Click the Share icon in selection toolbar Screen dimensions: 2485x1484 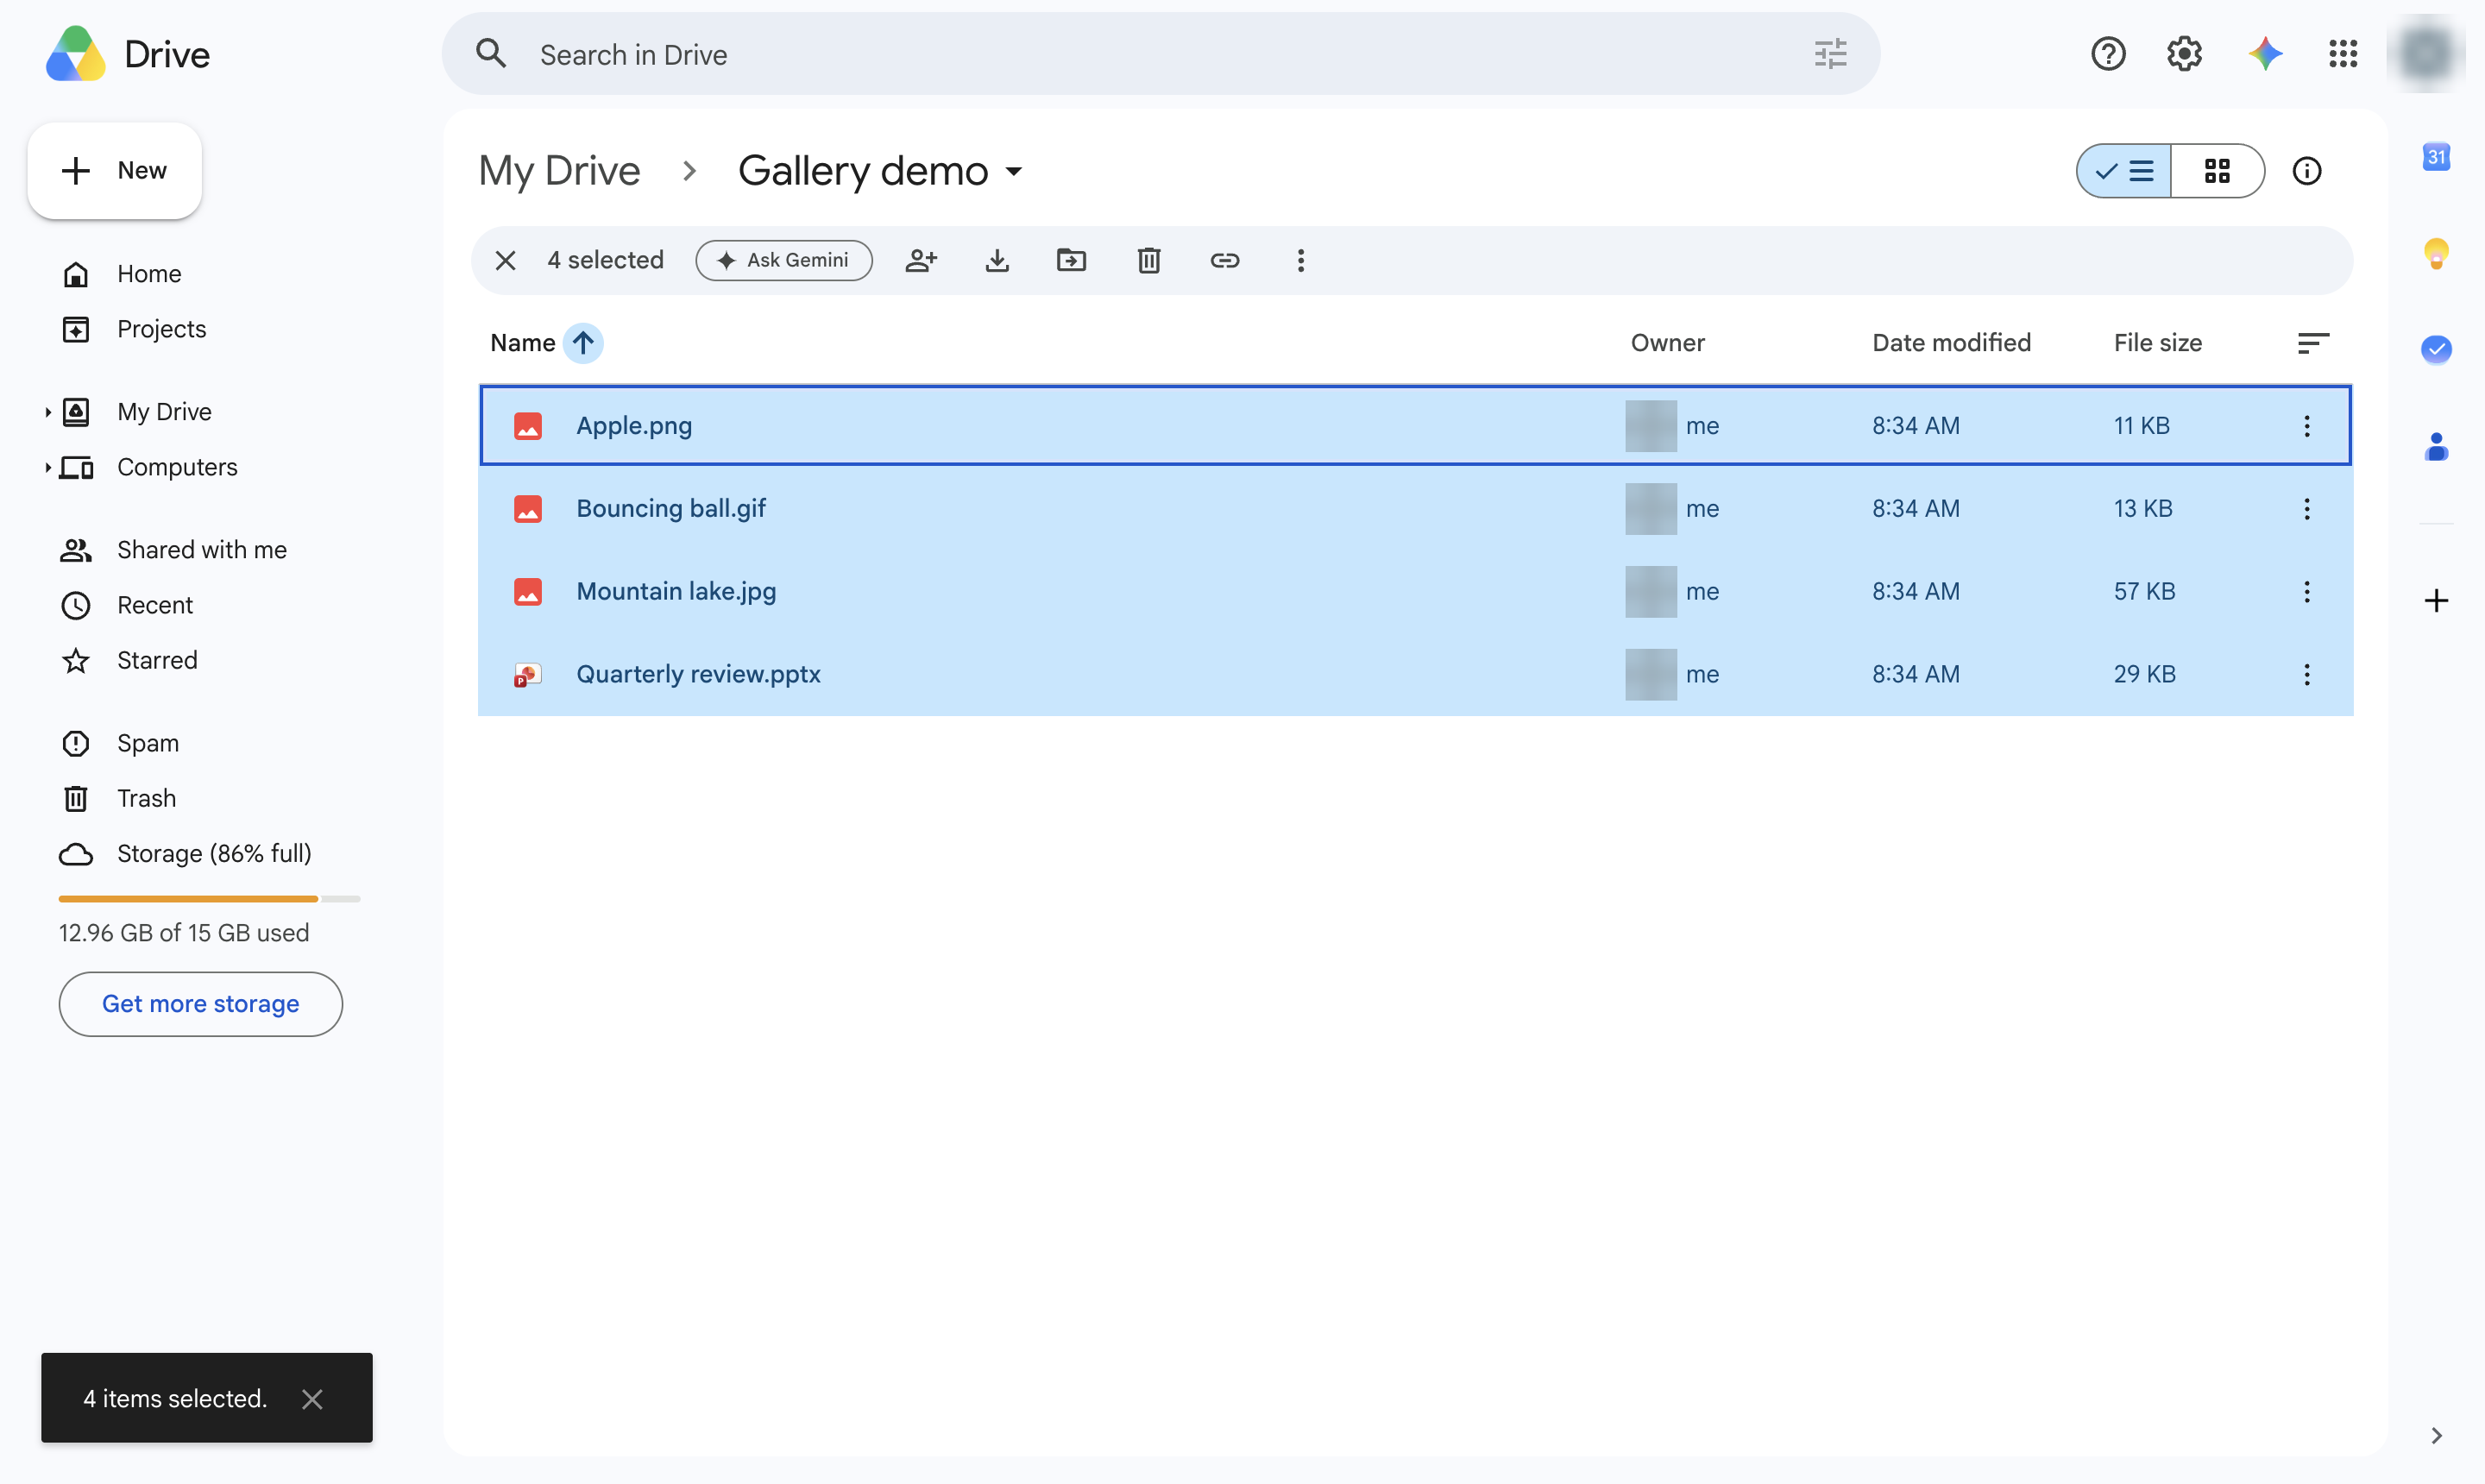pos(920,260)
